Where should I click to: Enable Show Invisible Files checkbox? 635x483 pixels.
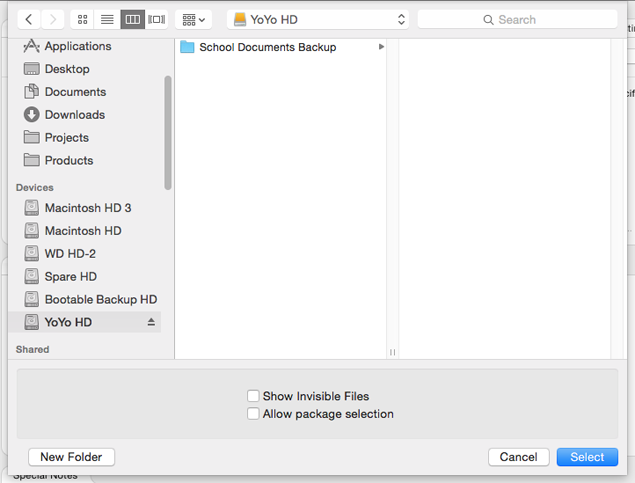point(253,396)
